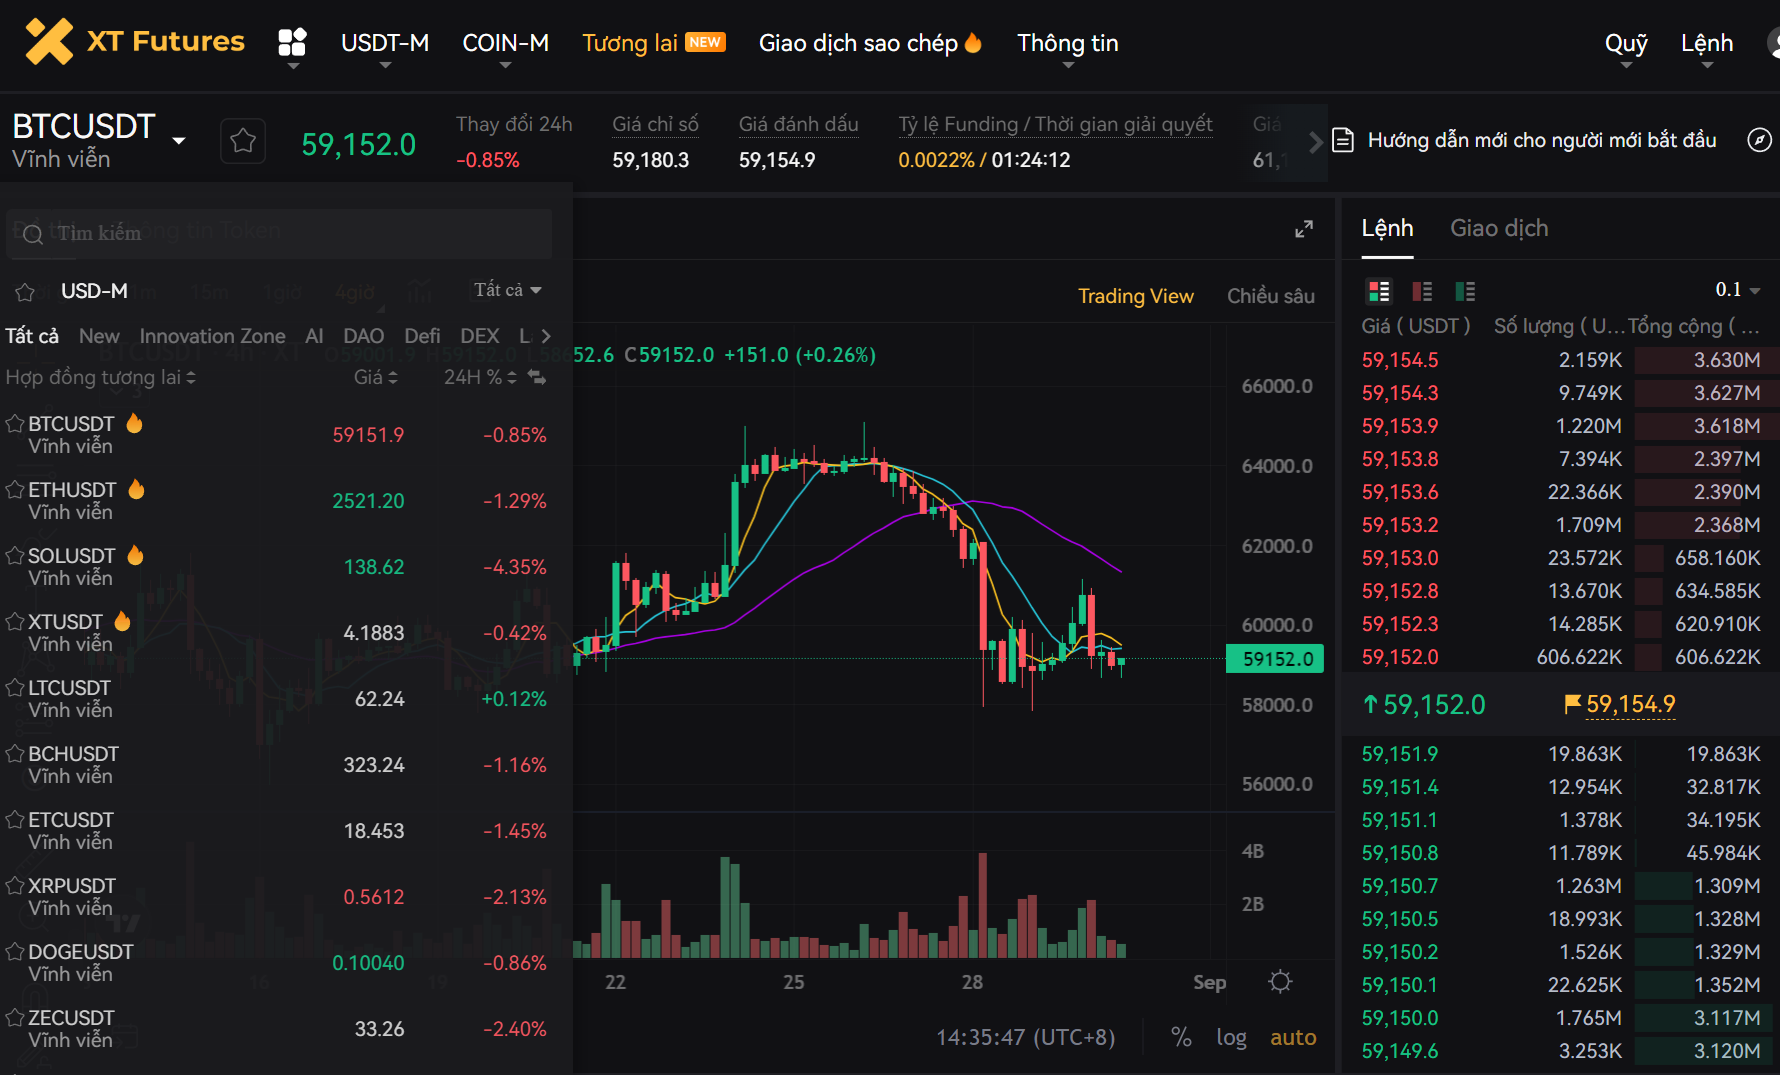This screenshot has width=1780, height=1075.
Task: Open chart settings gear icon
Action: coord(1280,981)
